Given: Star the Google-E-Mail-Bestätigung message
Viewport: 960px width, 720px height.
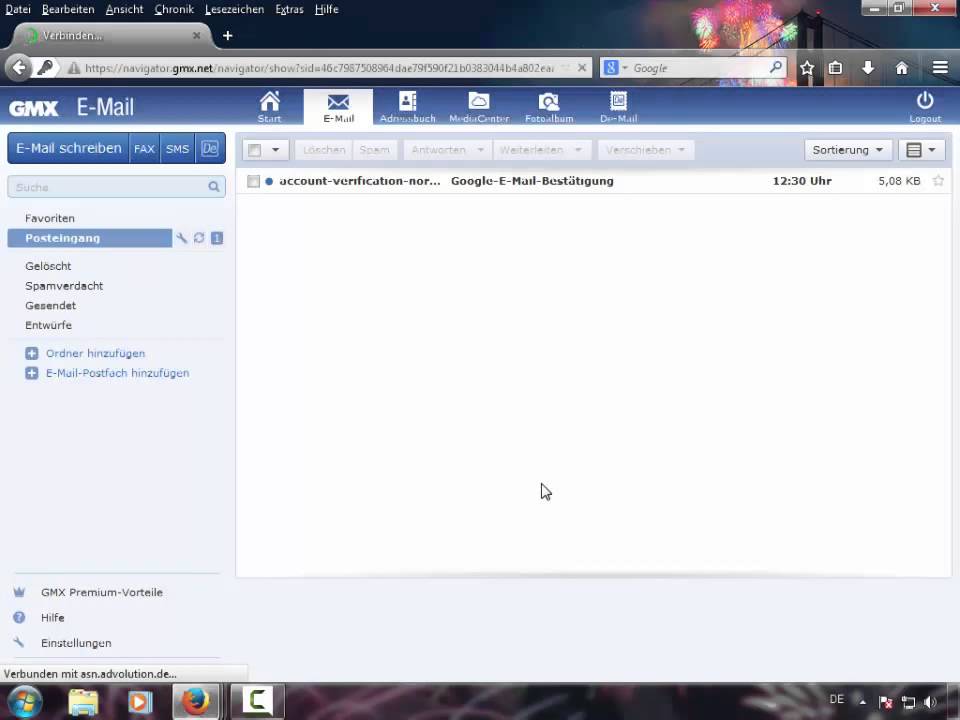Looking at the screenshot, I should click(938, 181).
